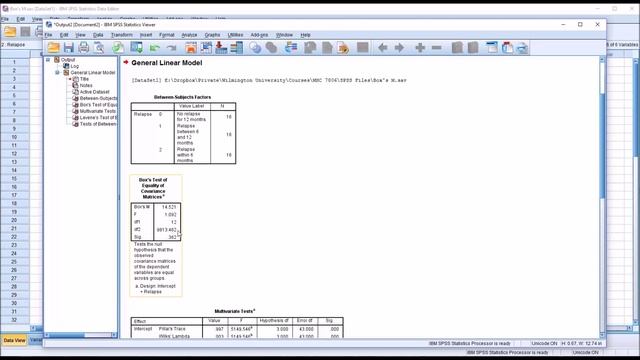
Task: Demote the item with the right arrow icon
Action: [x=399, y=48]
